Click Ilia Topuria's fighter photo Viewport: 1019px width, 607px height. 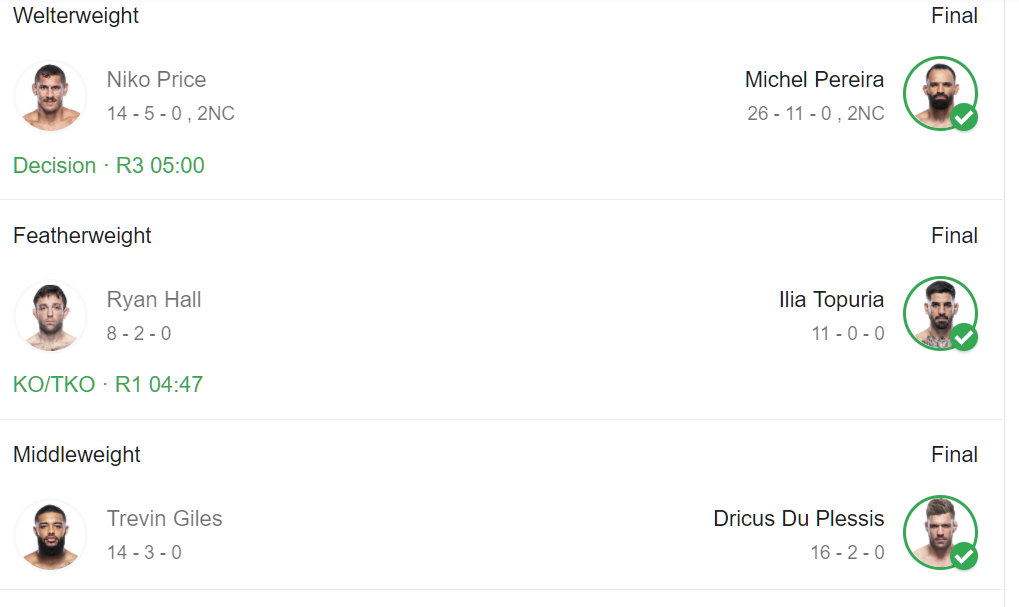tap(938, 312)
